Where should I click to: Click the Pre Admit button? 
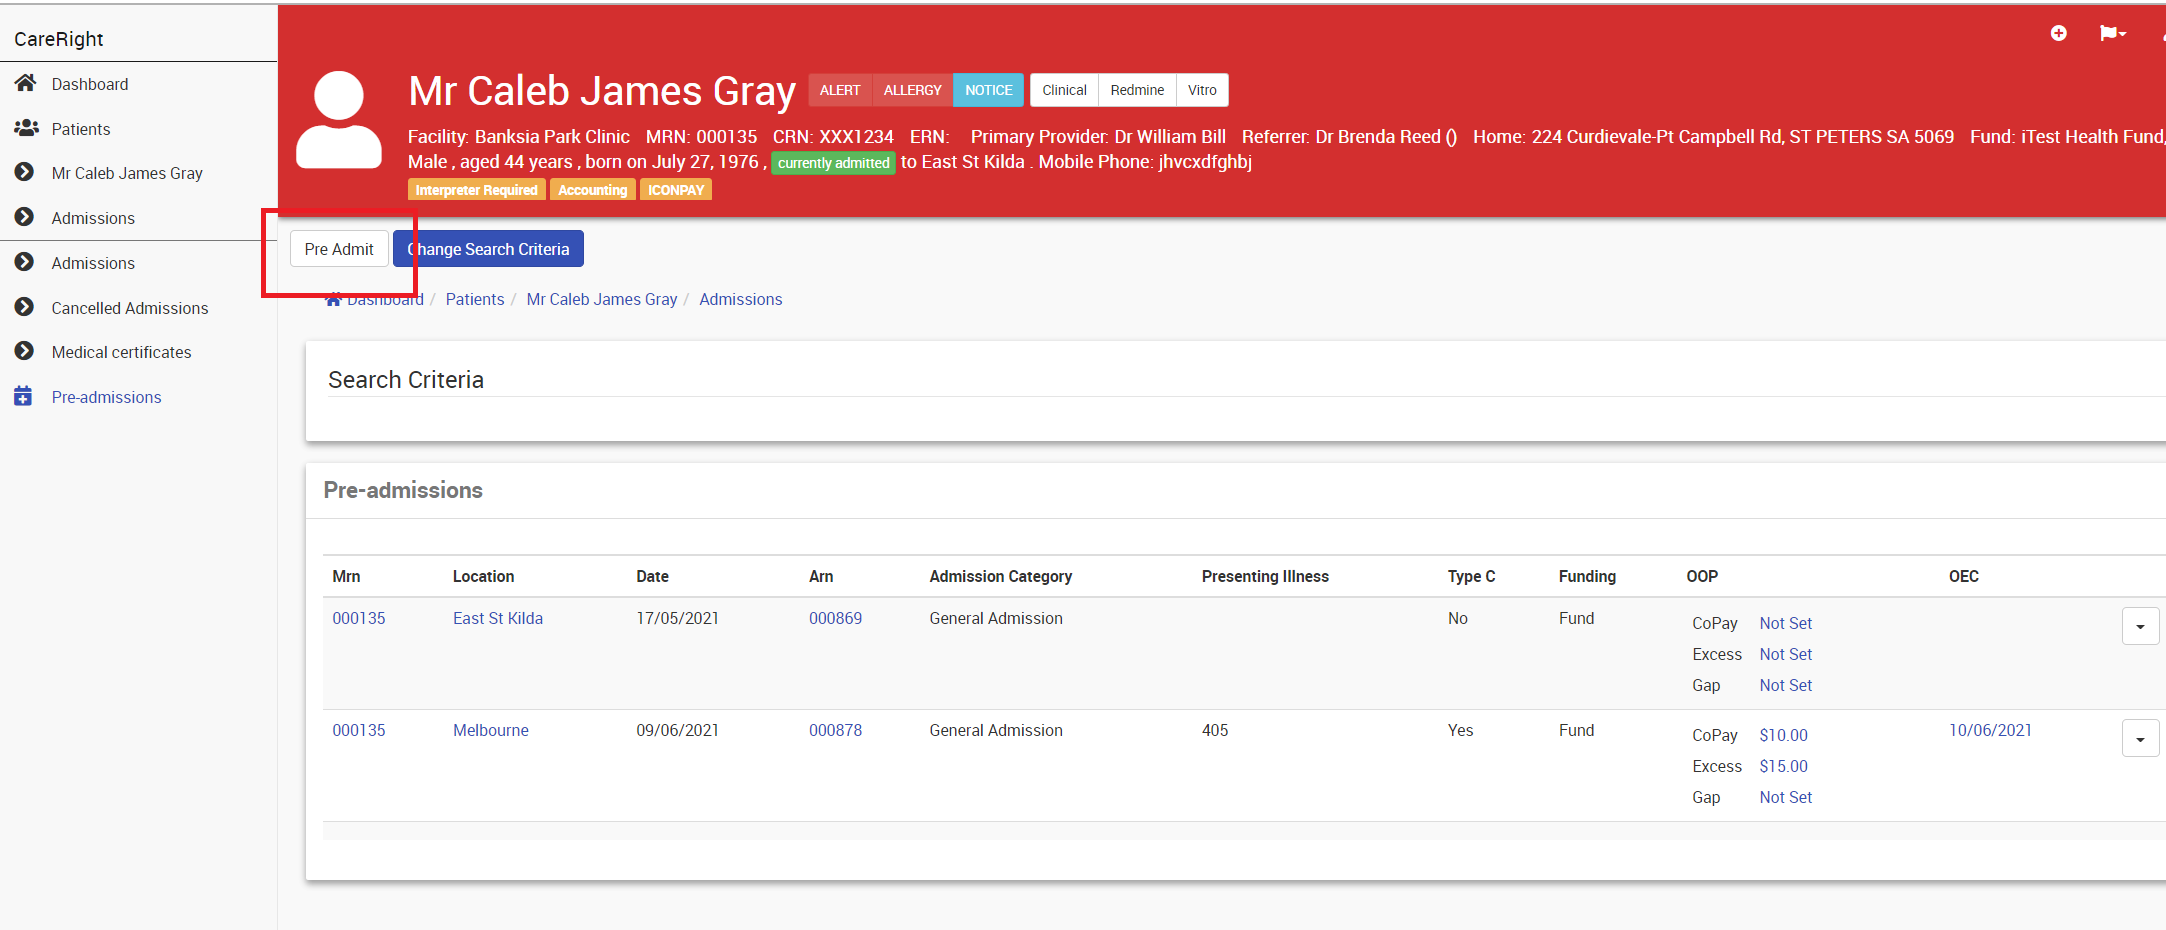pyautogui.click(x=339, y=249)
